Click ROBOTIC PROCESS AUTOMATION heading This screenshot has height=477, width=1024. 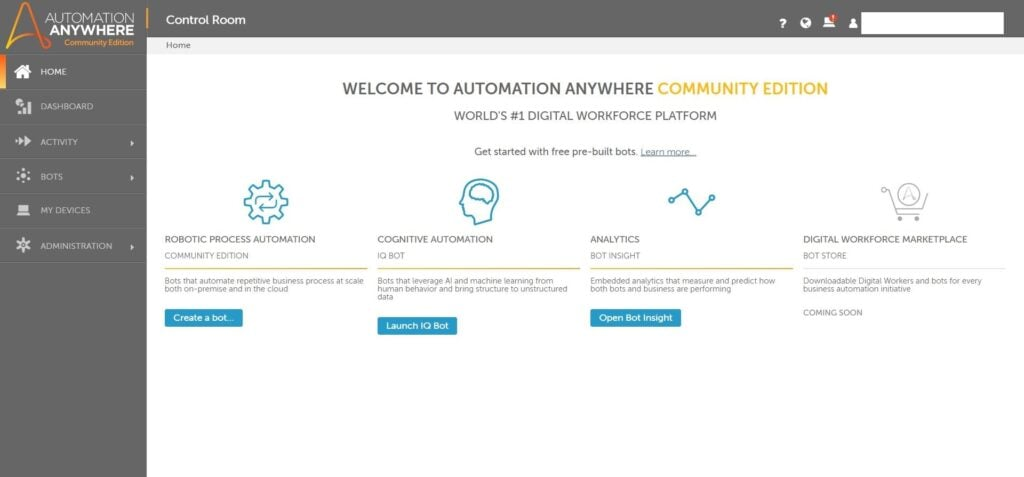(240, 239)
